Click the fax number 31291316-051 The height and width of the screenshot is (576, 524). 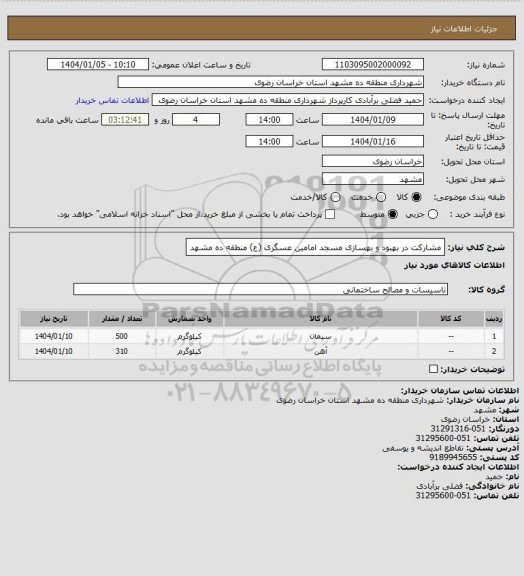tap(458, 429)
